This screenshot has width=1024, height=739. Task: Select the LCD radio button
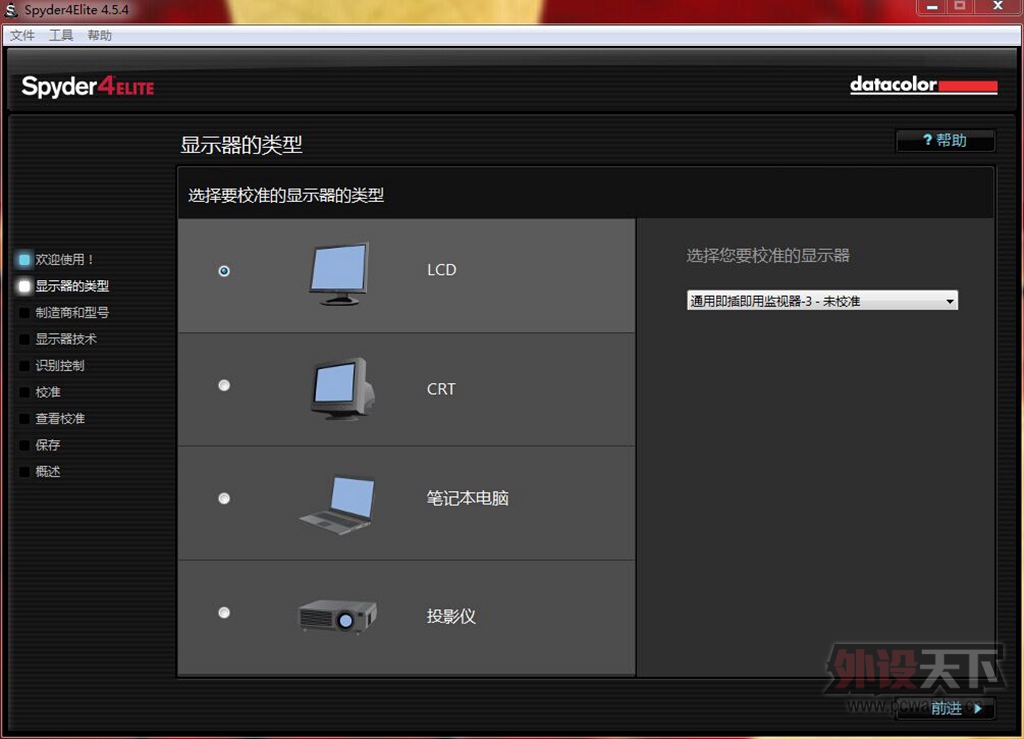[x=224, y=271]
